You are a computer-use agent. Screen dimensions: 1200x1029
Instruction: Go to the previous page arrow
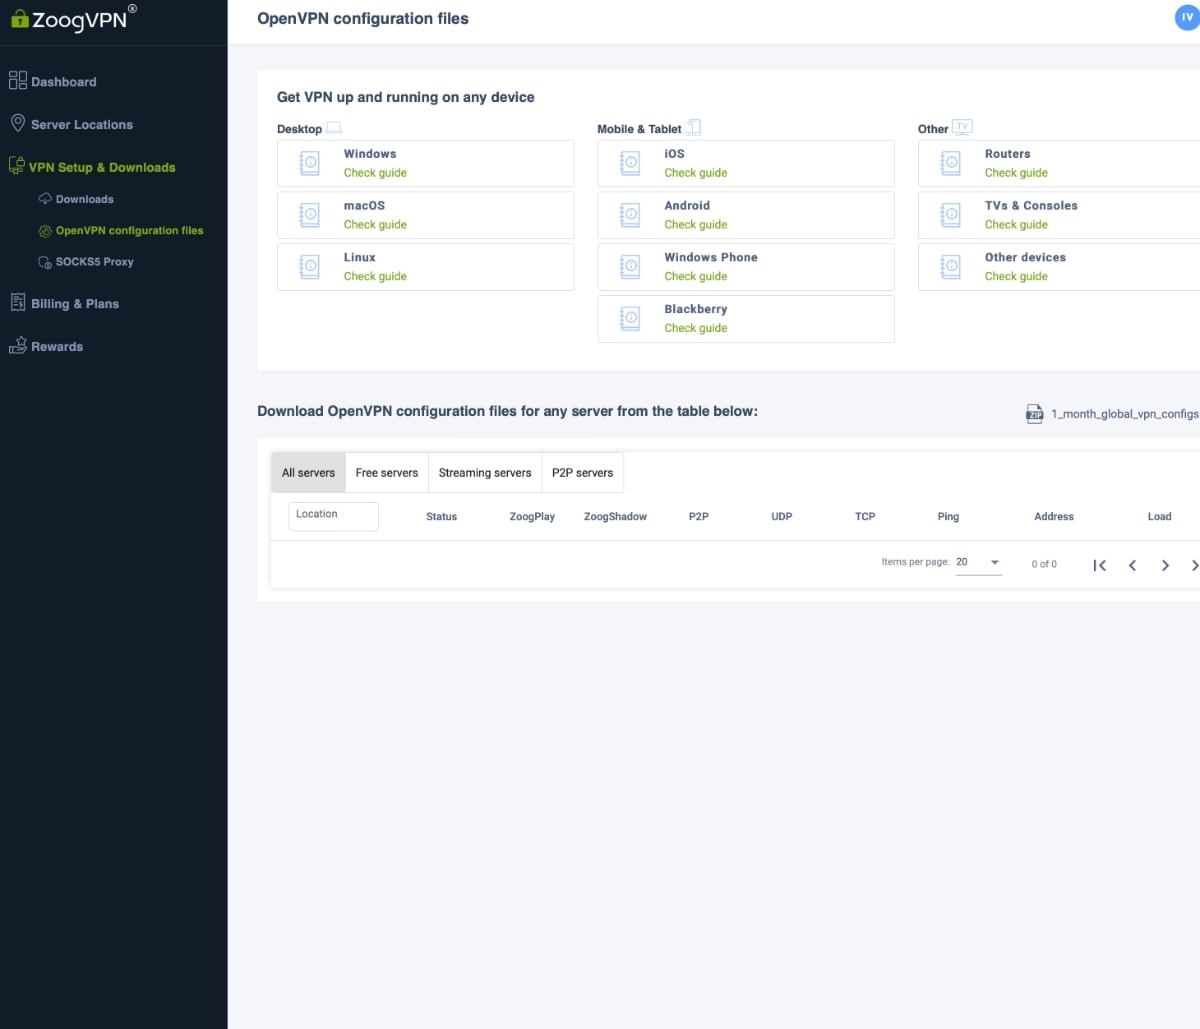point(1132,565)
